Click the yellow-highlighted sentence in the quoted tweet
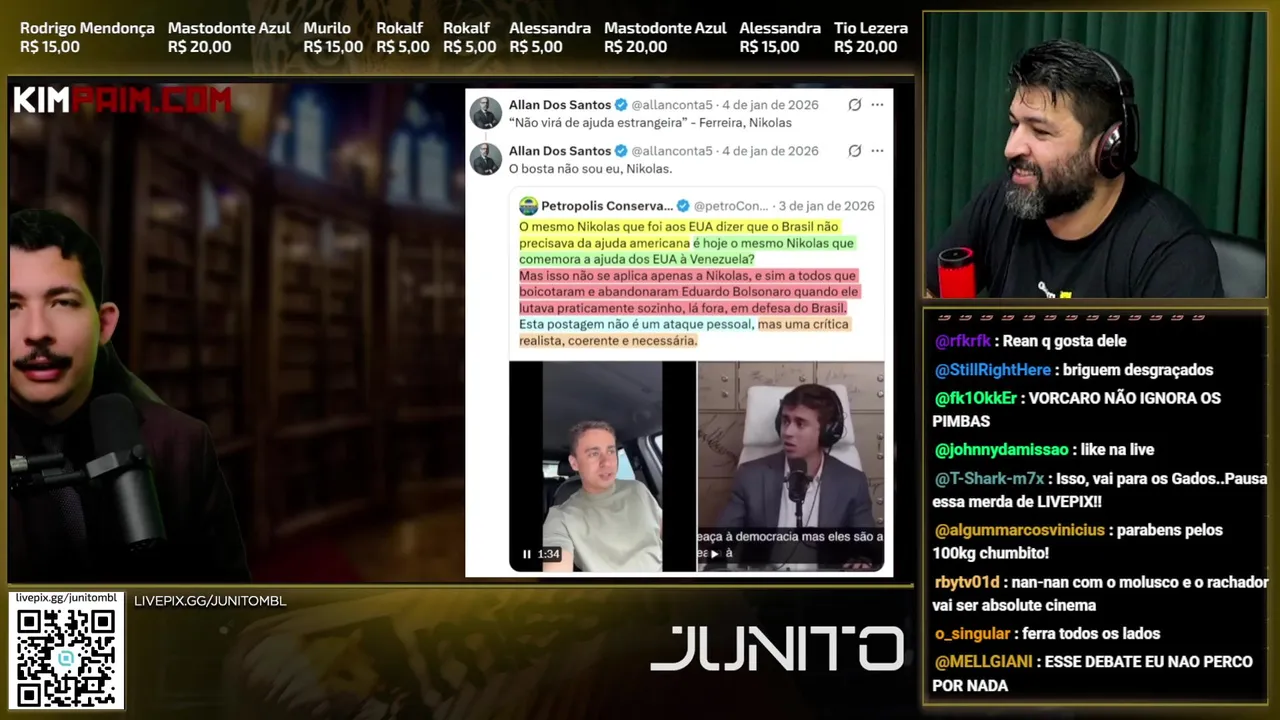The width and height of the screenshot is (1280, 720). (678, 235)
